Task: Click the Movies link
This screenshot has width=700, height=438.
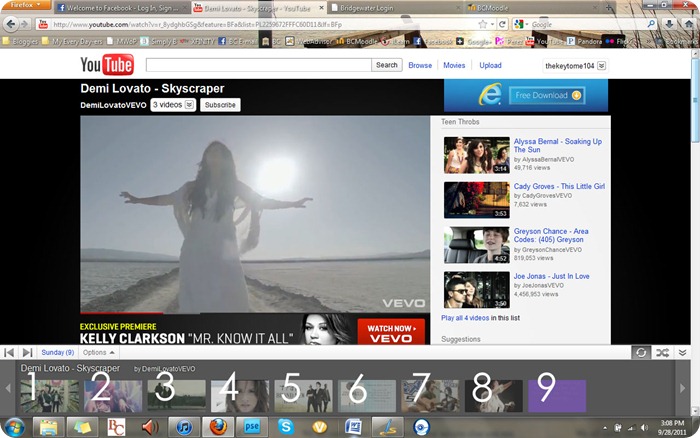Action: pos(454,65)
